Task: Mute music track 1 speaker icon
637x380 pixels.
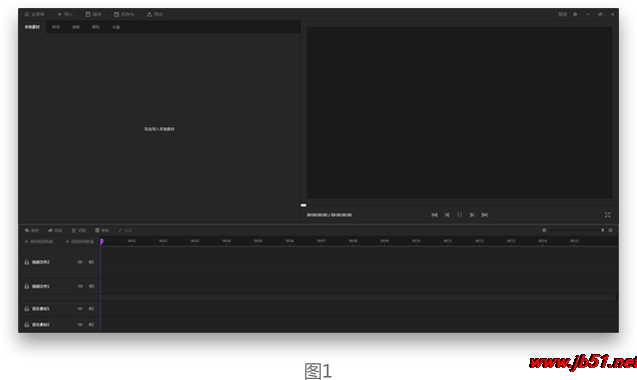Action: pos(91,309)
